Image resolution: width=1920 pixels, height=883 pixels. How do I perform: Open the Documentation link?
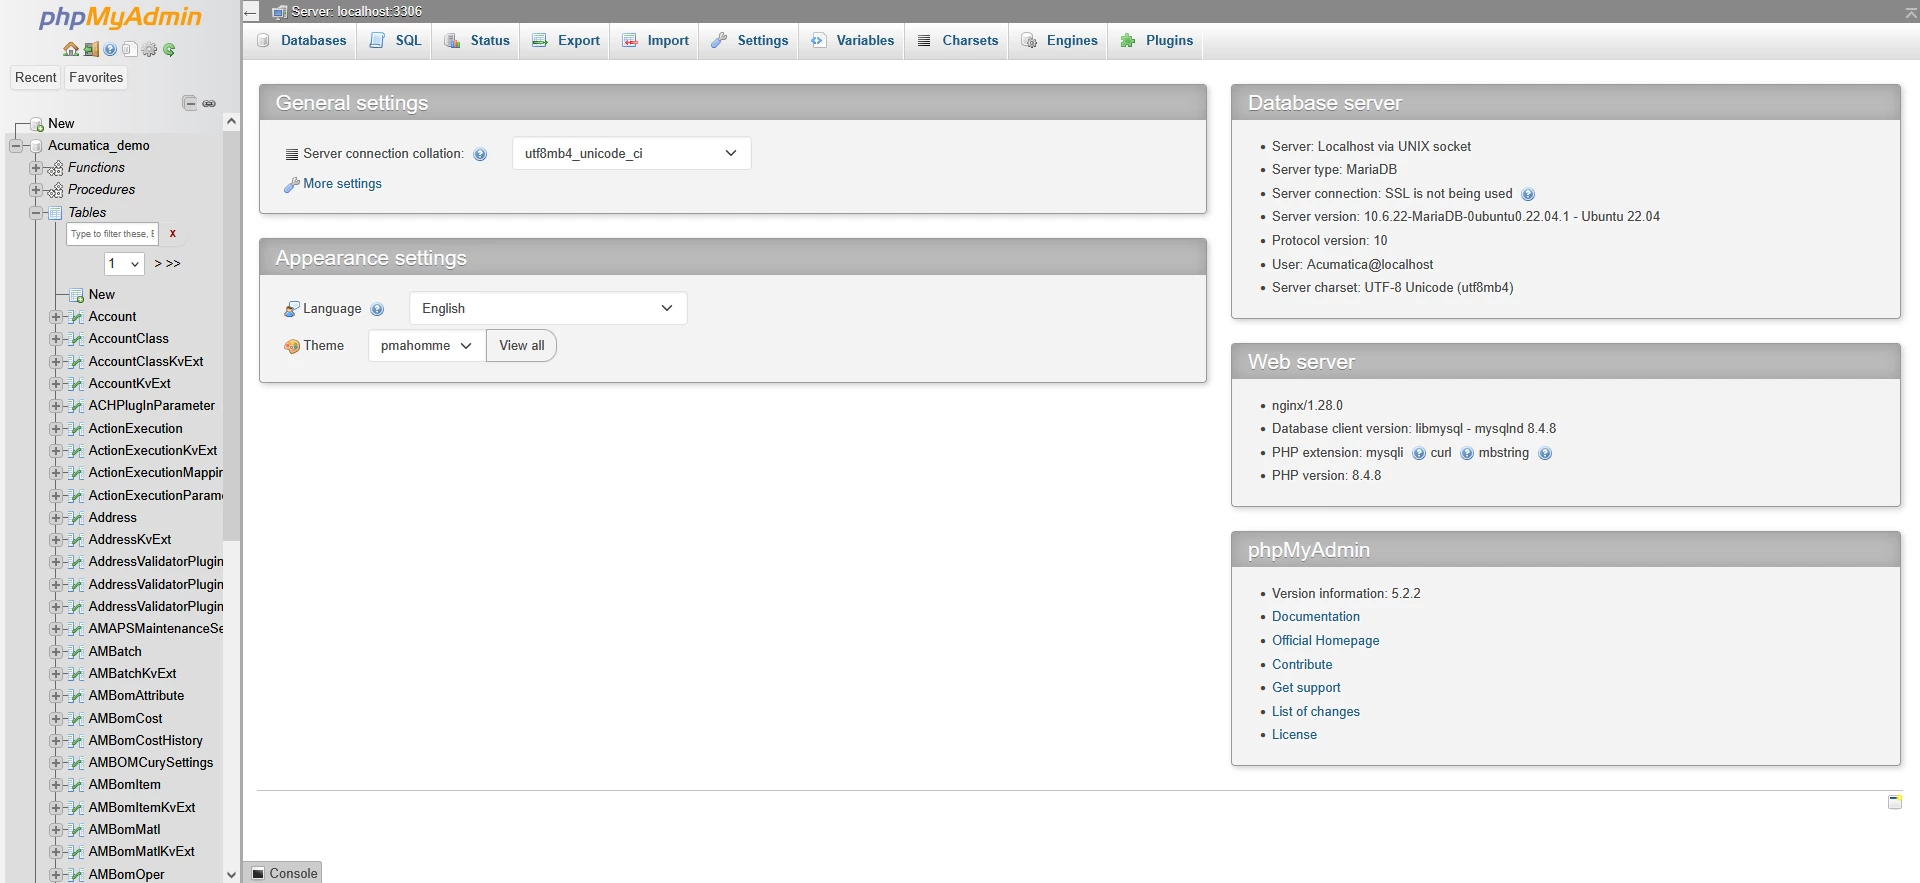point(1316,617)
